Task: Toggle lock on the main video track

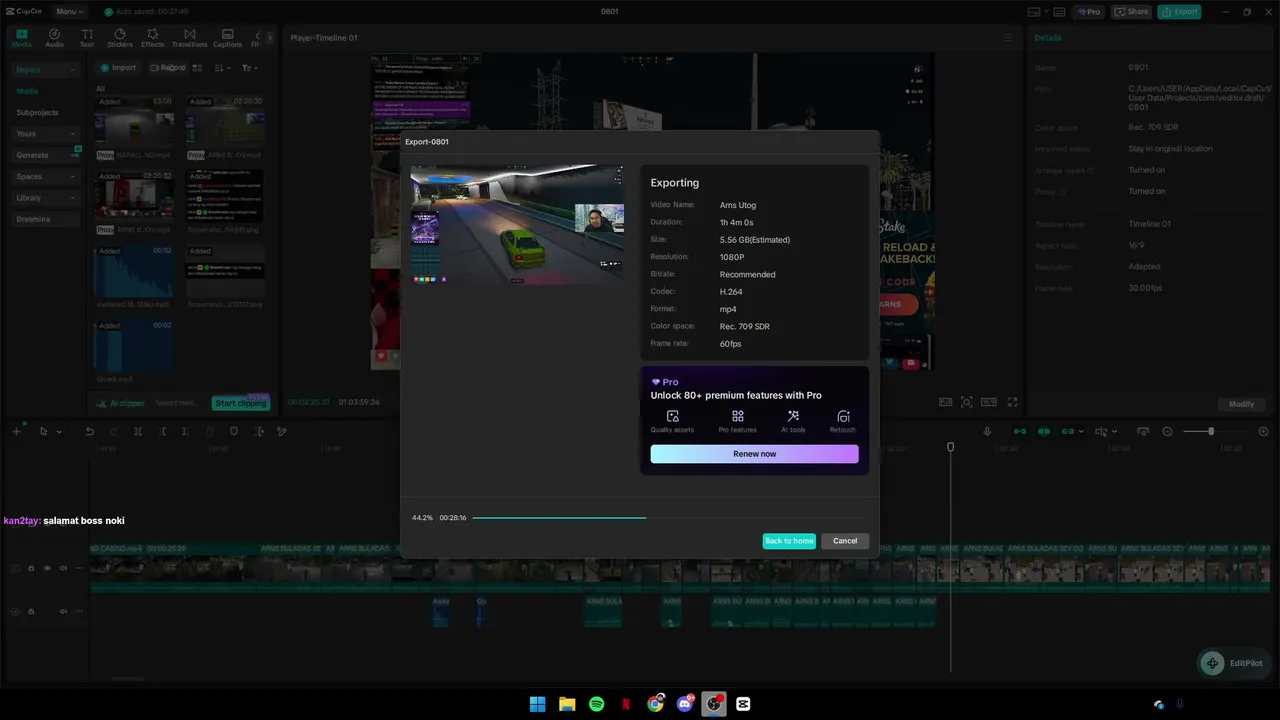Action: coord(31,568)
